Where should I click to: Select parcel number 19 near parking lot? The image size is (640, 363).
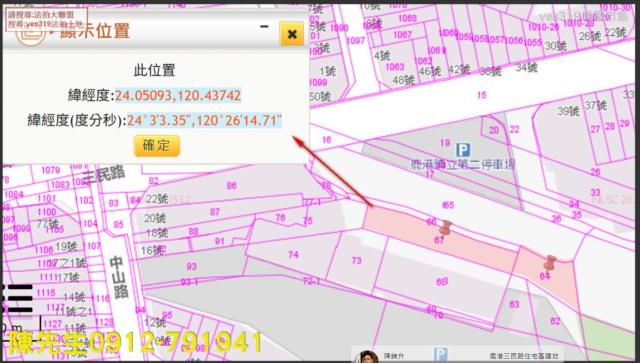tap(445, 143)
